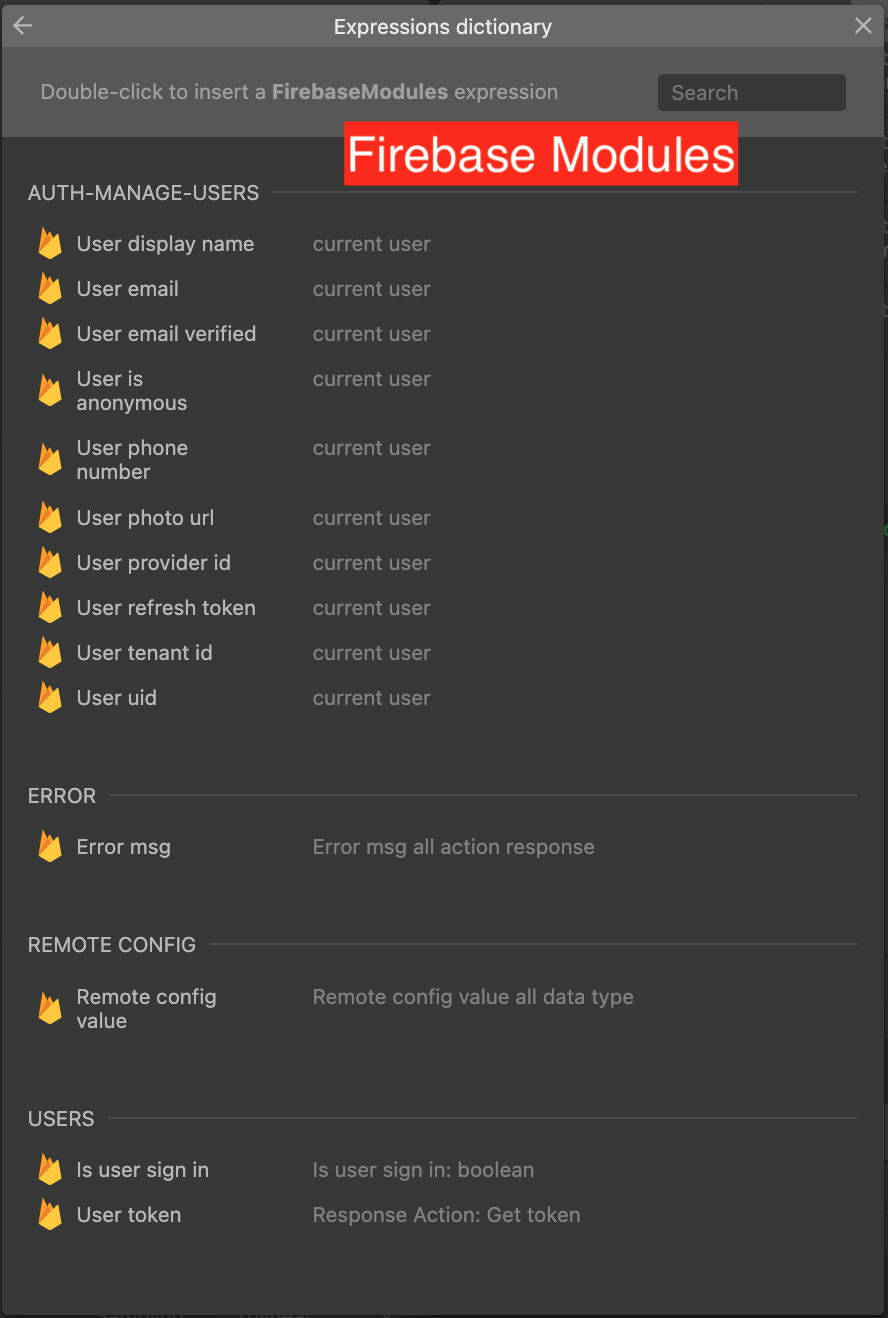The image size is (888, 1318).
Task: Click the User token expression label
Action: (x=129, y=1215)
